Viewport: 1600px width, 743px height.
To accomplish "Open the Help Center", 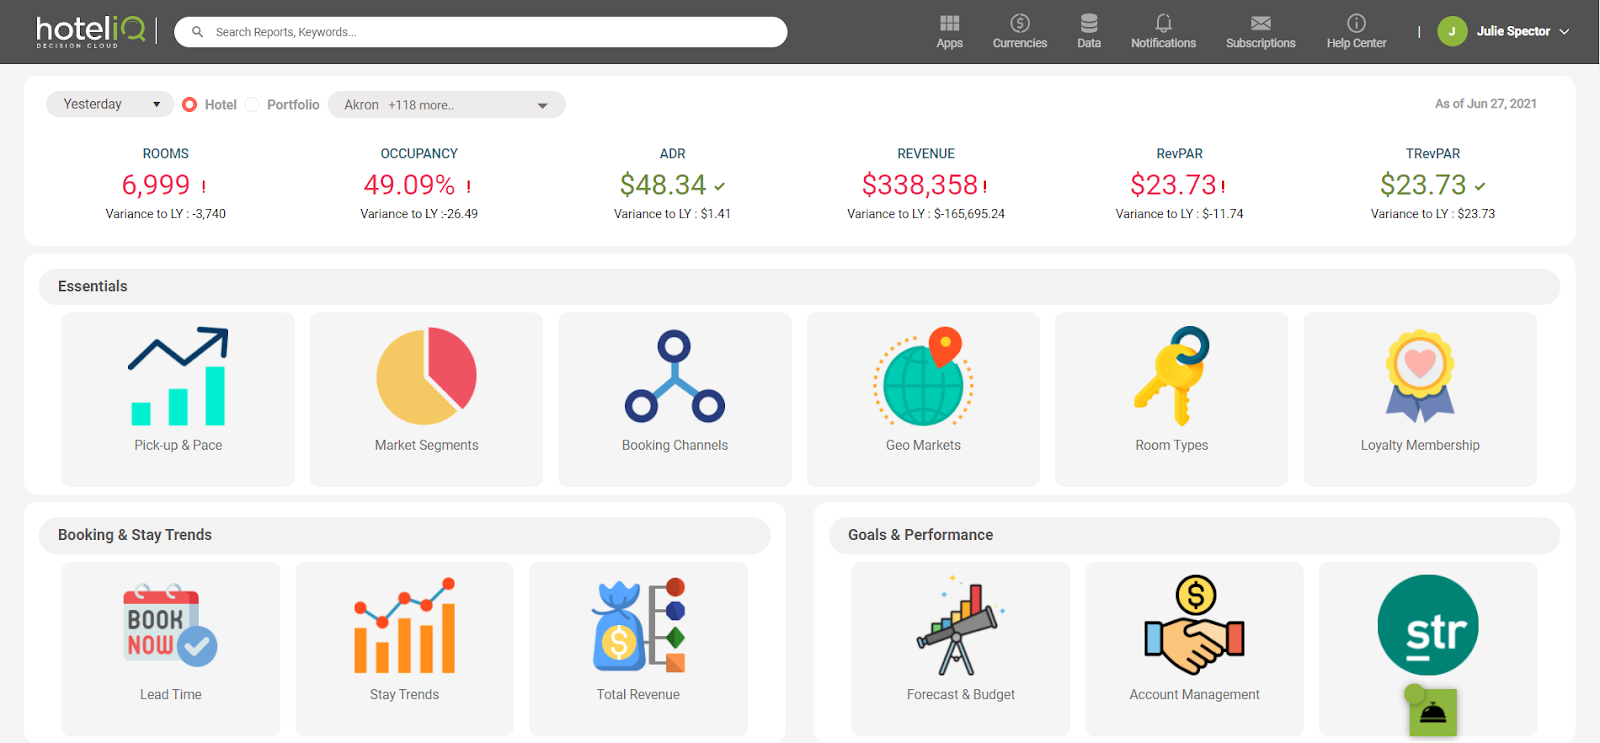I will pos(1356,32).
